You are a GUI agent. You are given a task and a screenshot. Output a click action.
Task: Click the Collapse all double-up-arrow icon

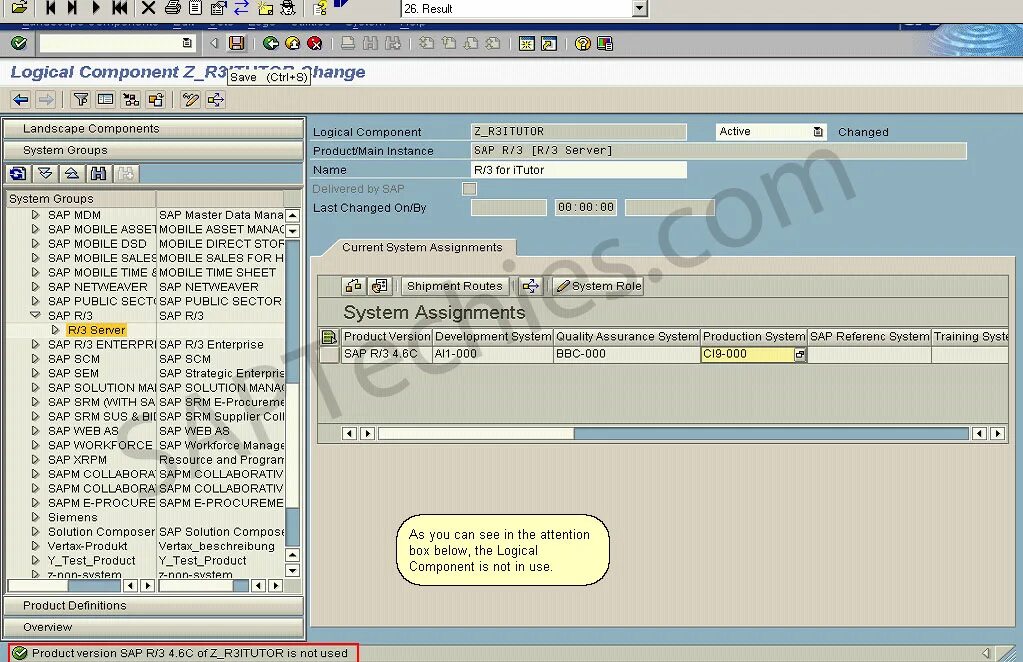(x=72, y=173)
